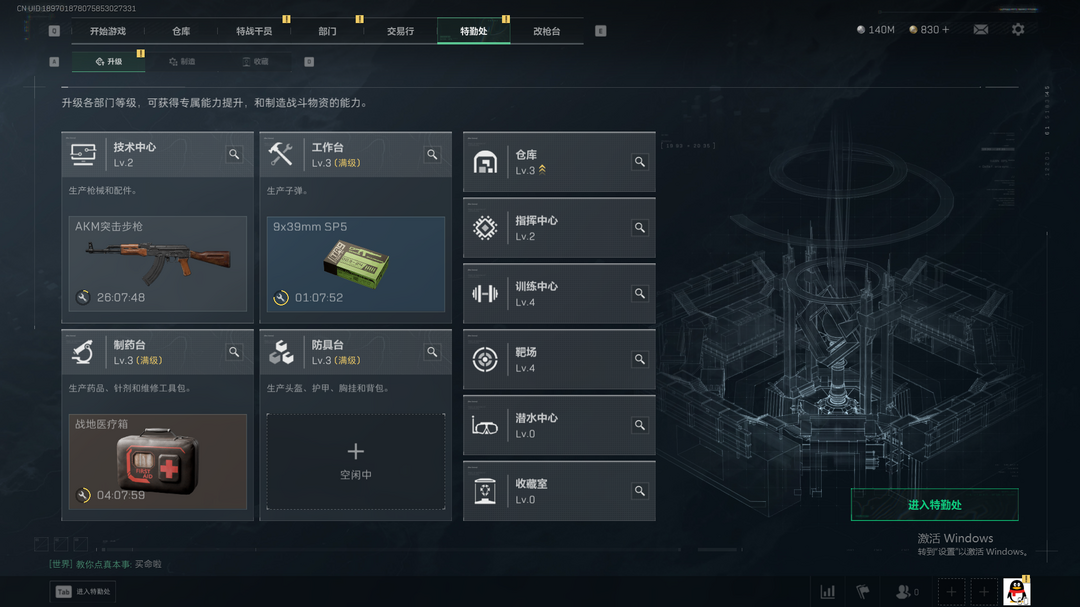Open the mail envelope icon

click(x=981, y=30)
